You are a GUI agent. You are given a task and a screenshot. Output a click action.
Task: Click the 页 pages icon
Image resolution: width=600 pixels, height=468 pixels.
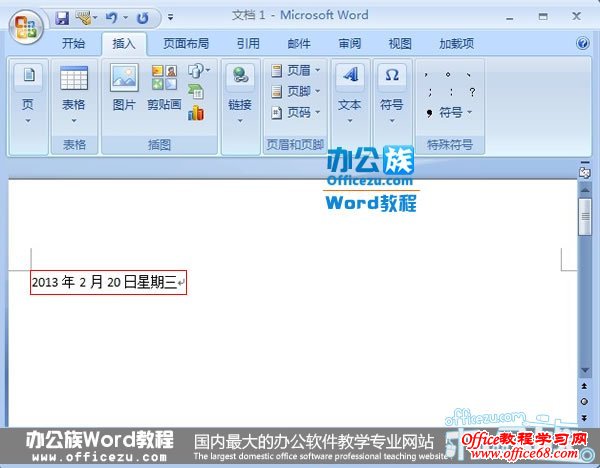point(28,78)
